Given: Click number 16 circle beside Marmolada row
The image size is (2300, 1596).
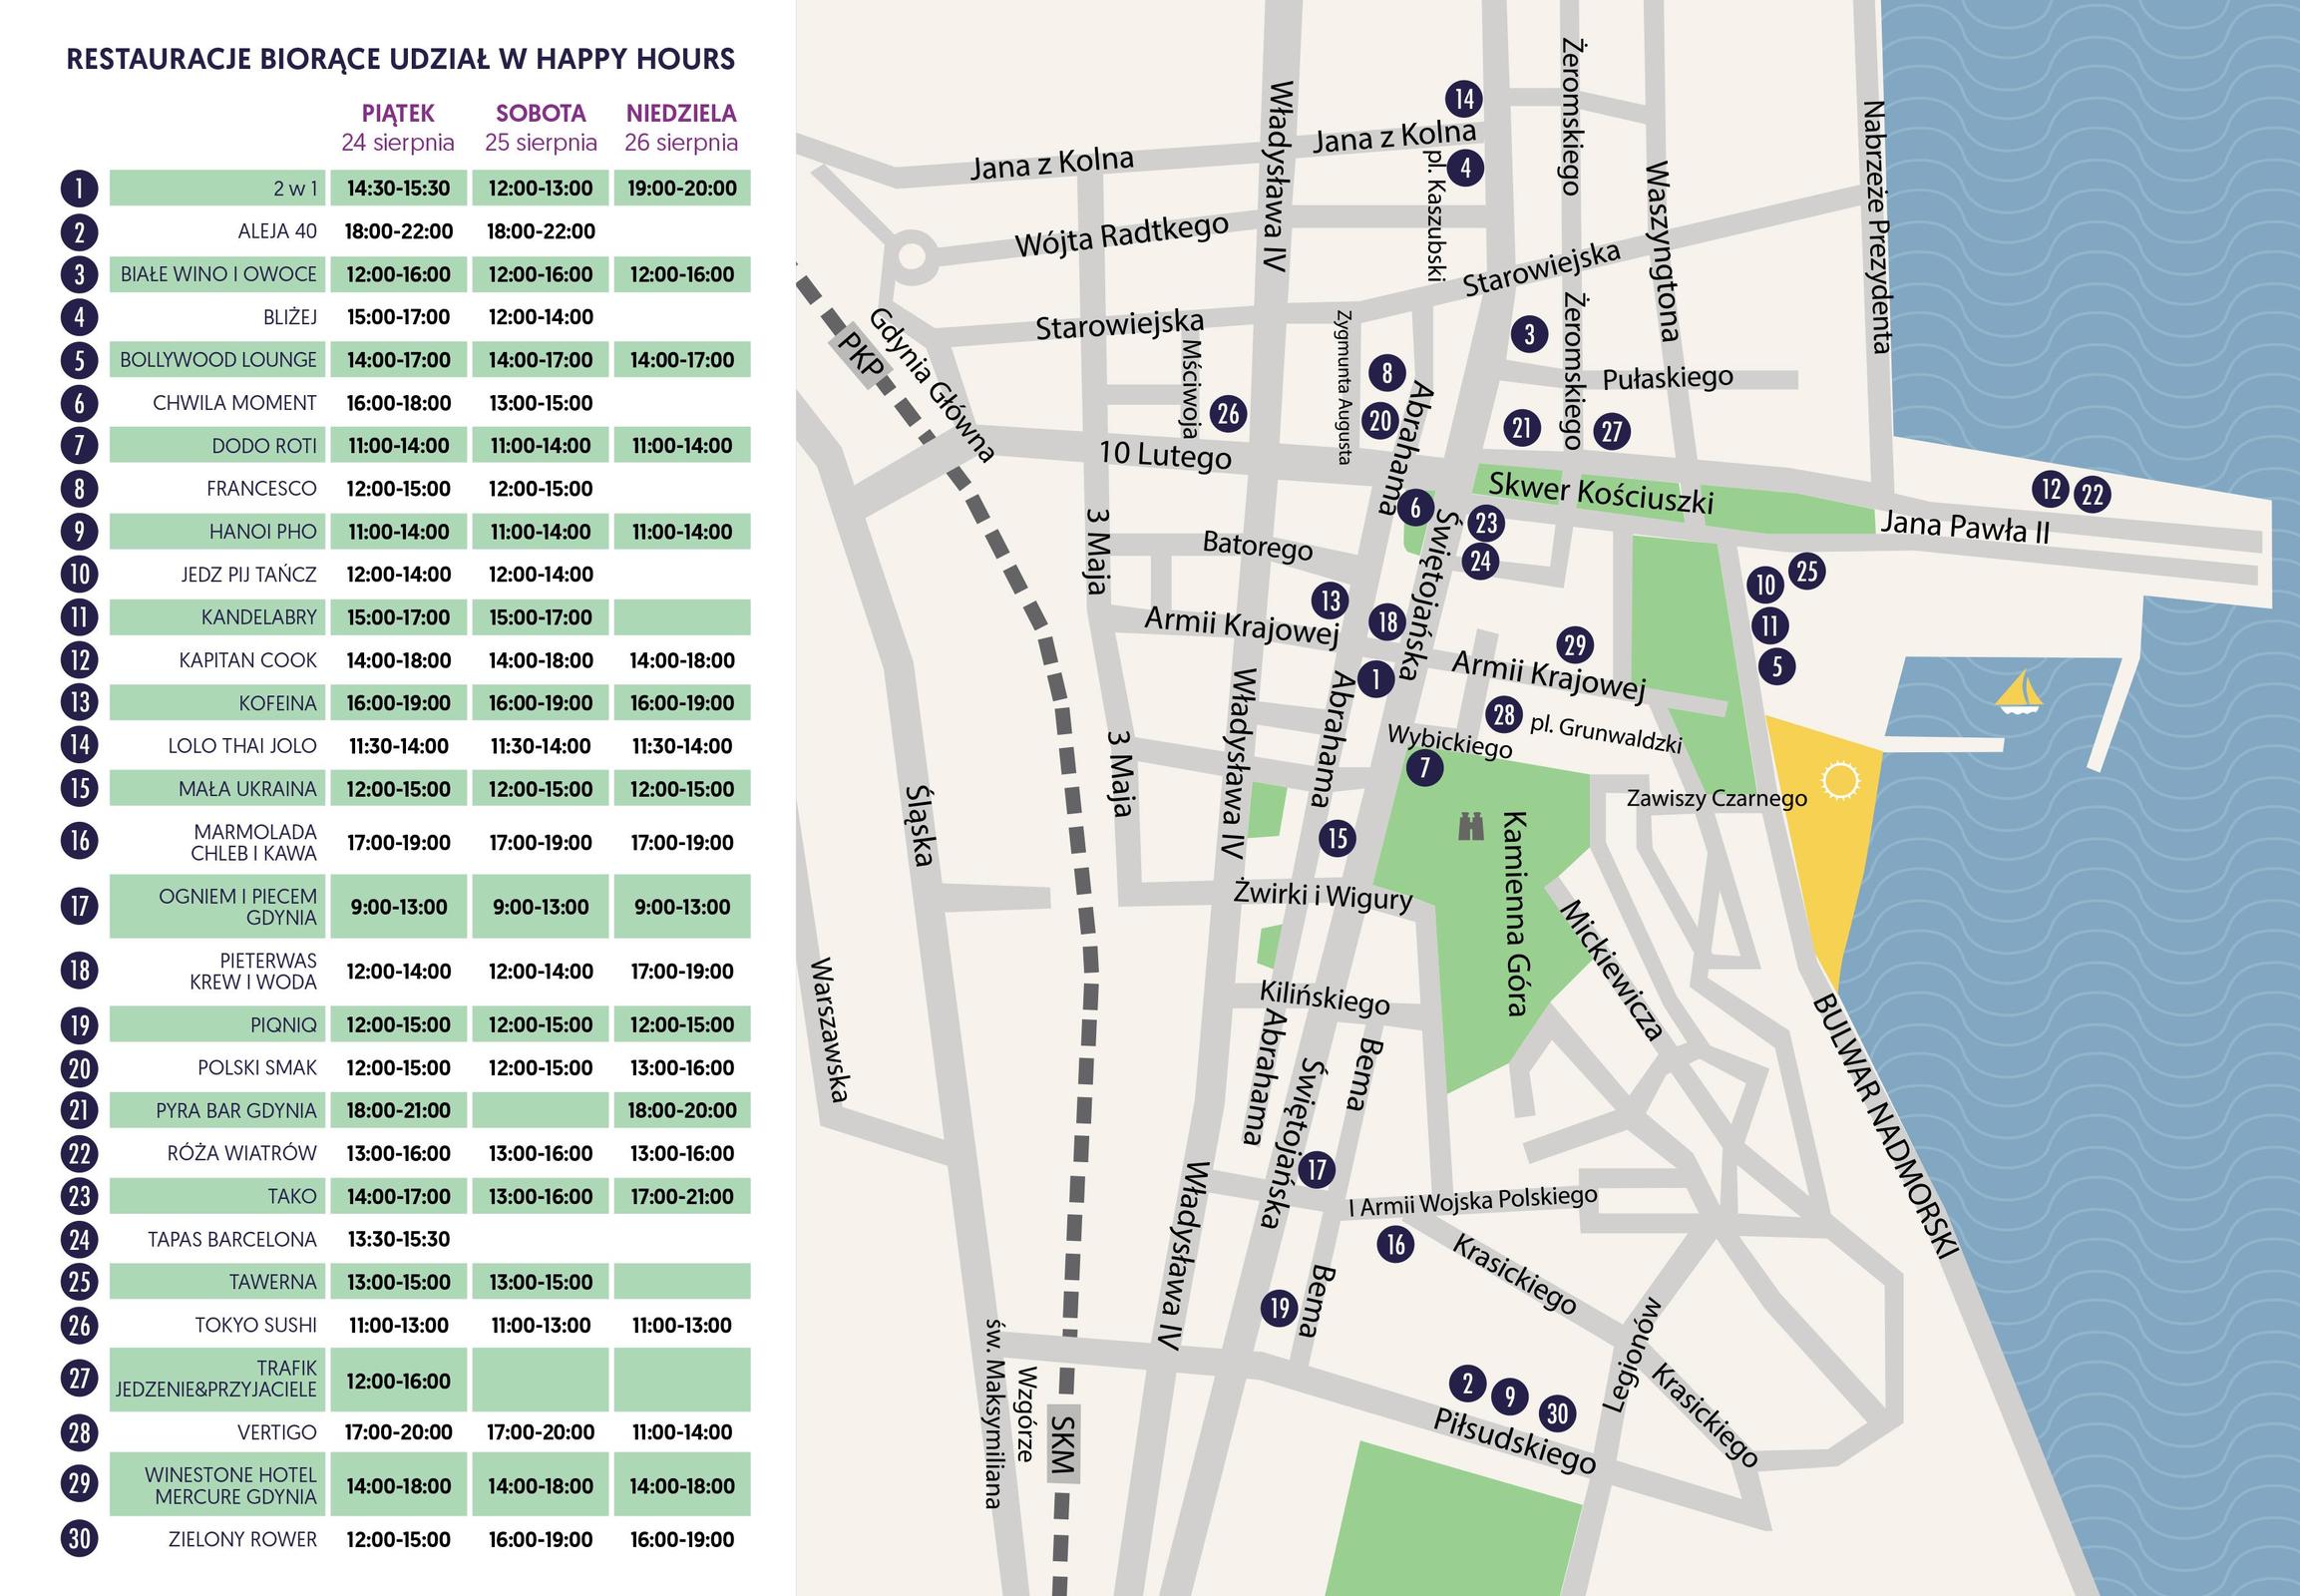Looking at the screenshot, I should click(79, 841).
